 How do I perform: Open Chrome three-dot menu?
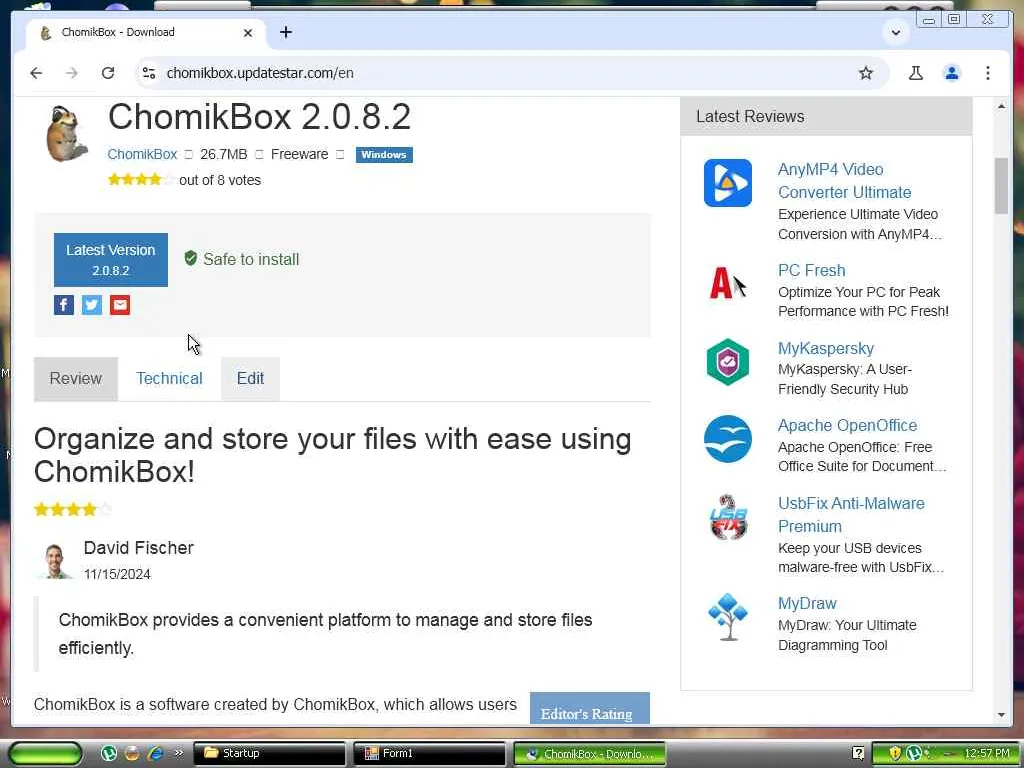tap(988, 73)
